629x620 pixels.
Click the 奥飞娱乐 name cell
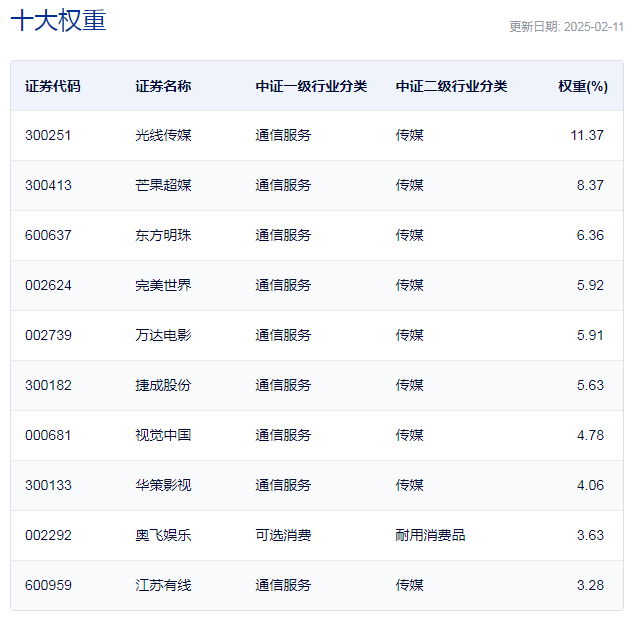point(163,535)
